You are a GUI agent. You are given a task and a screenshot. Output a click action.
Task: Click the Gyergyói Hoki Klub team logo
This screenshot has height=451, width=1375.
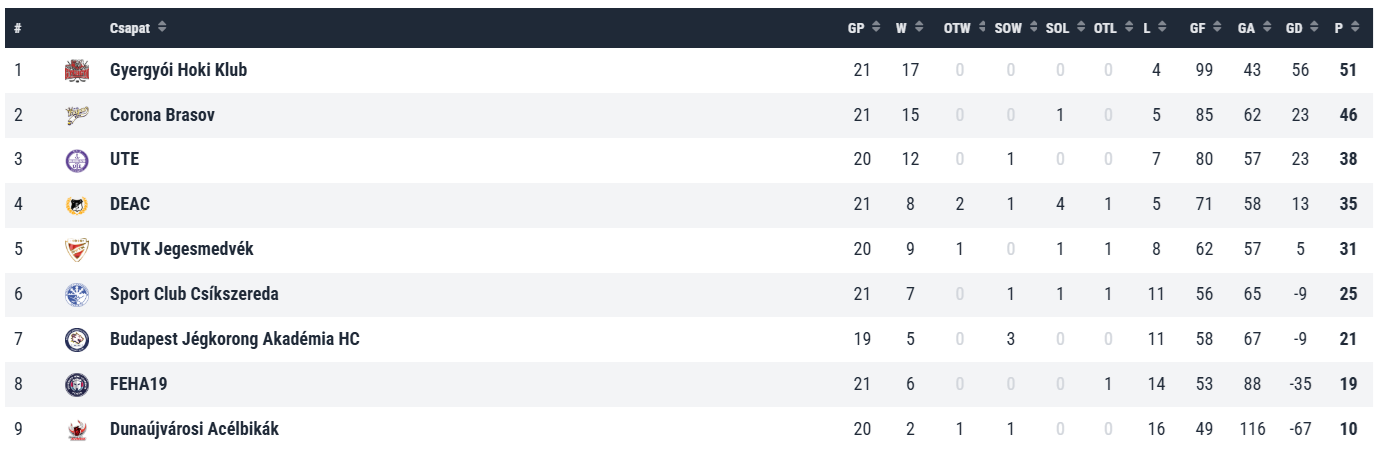[77, 70]
